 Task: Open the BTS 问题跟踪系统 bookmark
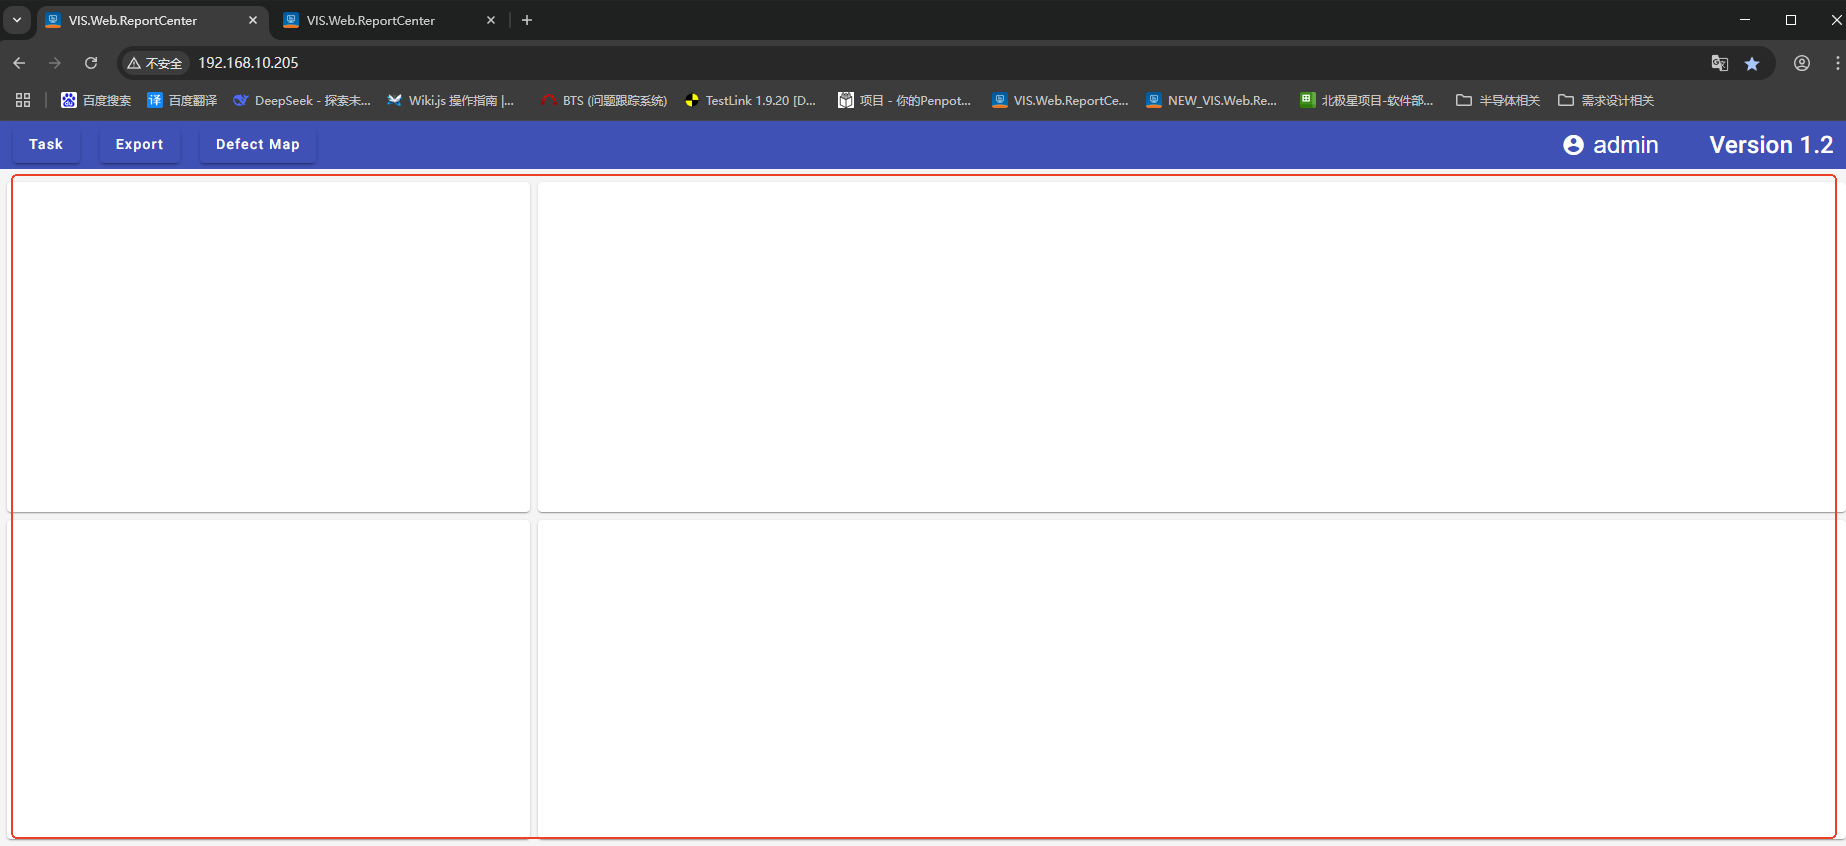(x=603, y=100)
